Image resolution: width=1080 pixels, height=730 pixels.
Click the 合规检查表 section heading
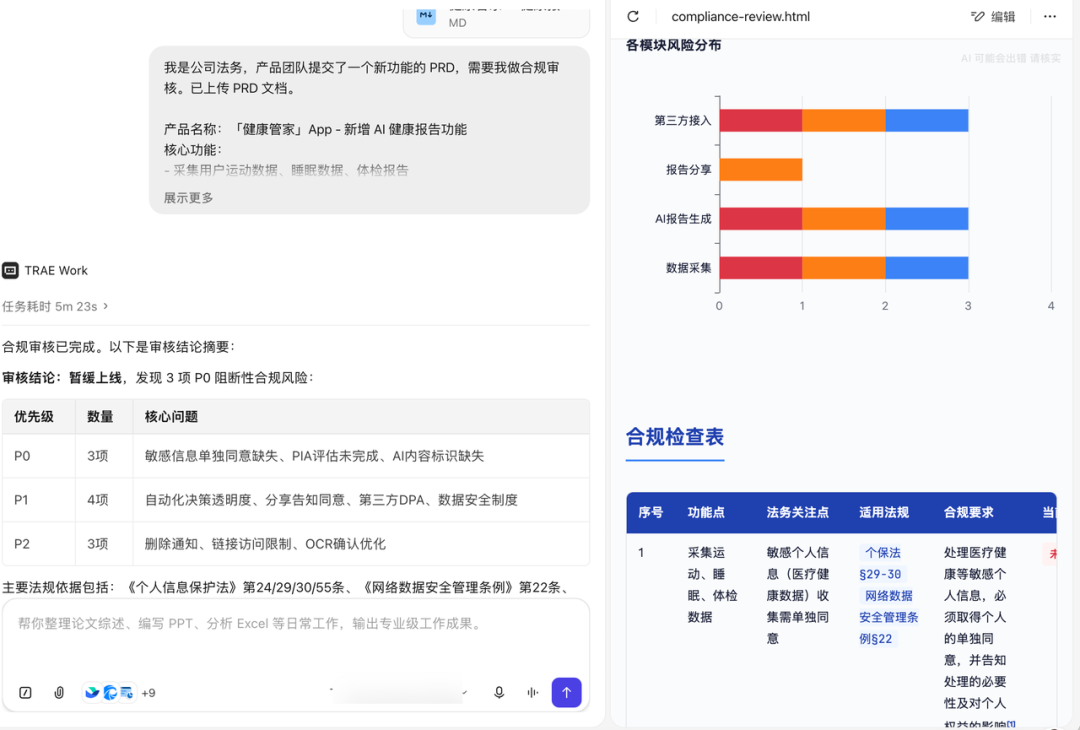(674, 437)
